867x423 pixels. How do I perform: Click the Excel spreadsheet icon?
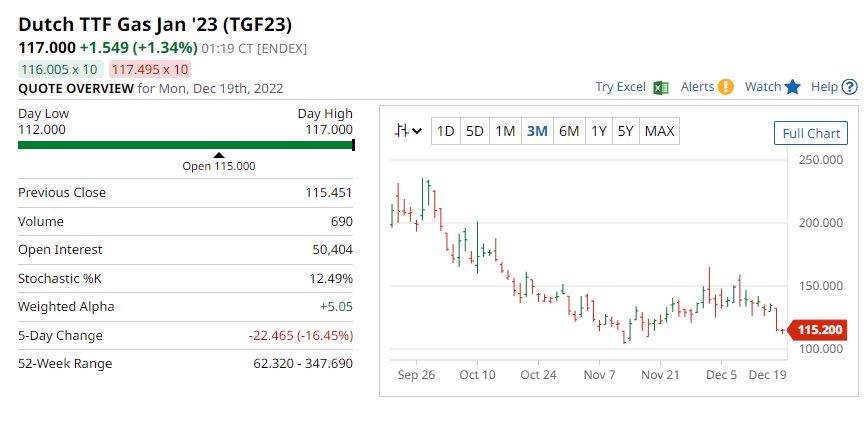[660, 87]
